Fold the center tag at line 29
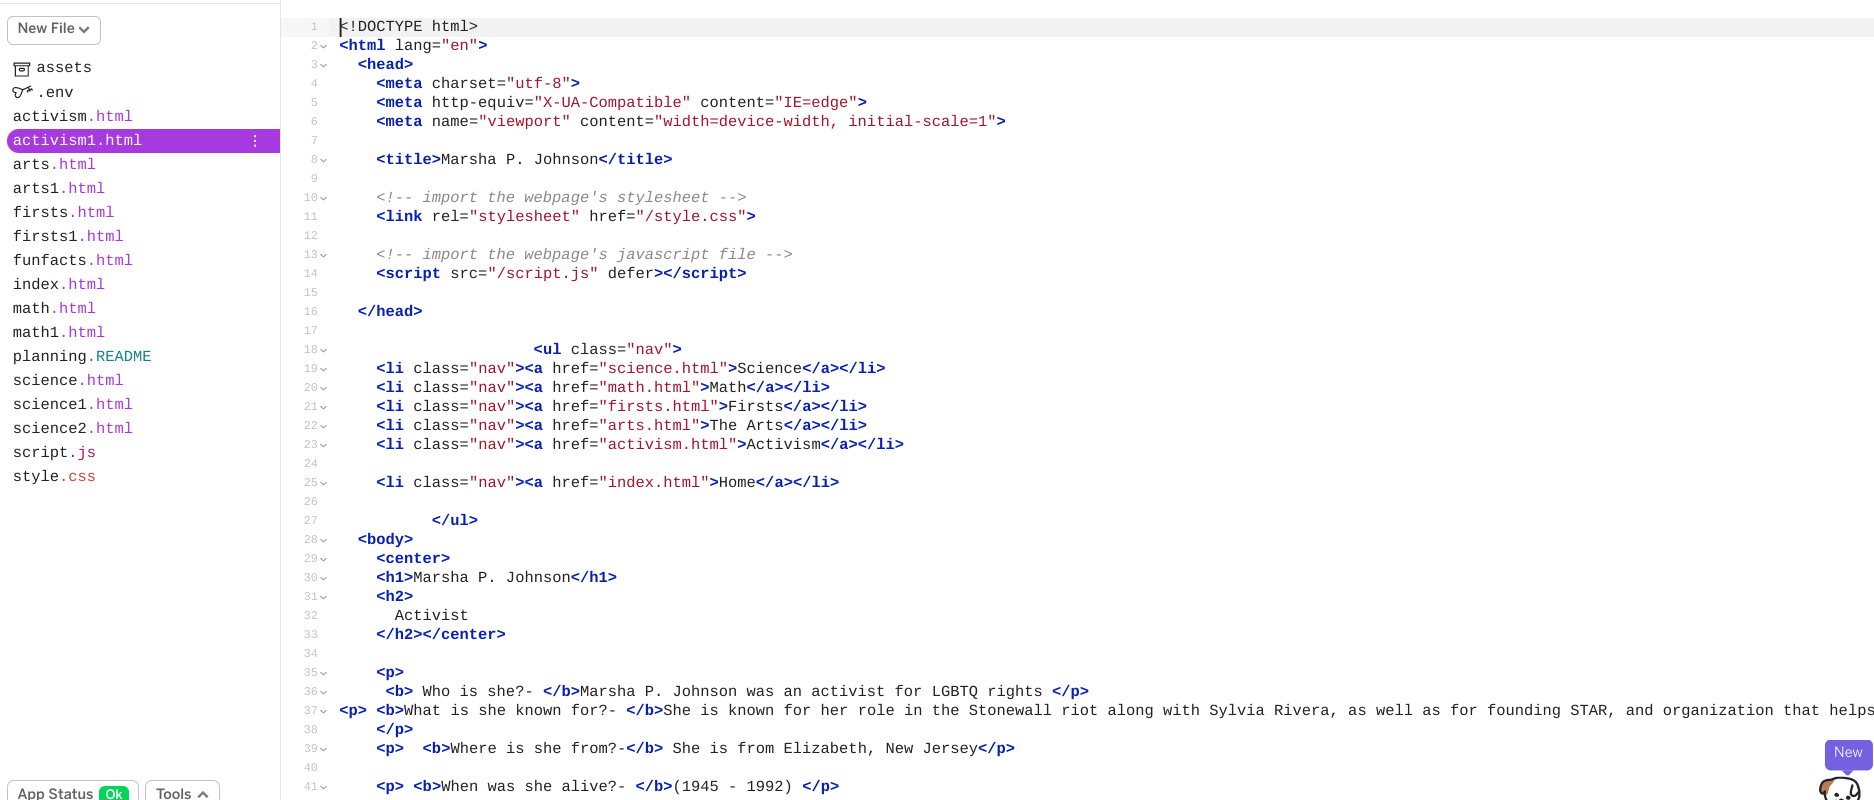This screenshot has height=800, width=1874. (324, 559)
